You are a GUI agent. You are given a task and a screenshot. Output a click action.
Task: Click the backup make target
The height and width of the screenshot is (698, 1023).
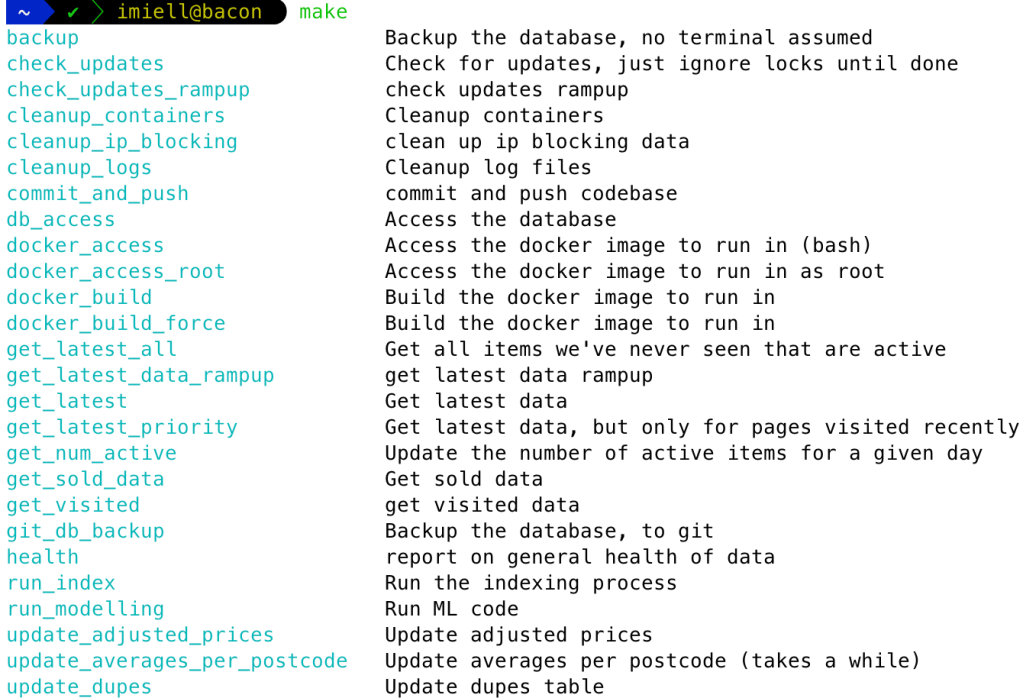pos(42,38)
